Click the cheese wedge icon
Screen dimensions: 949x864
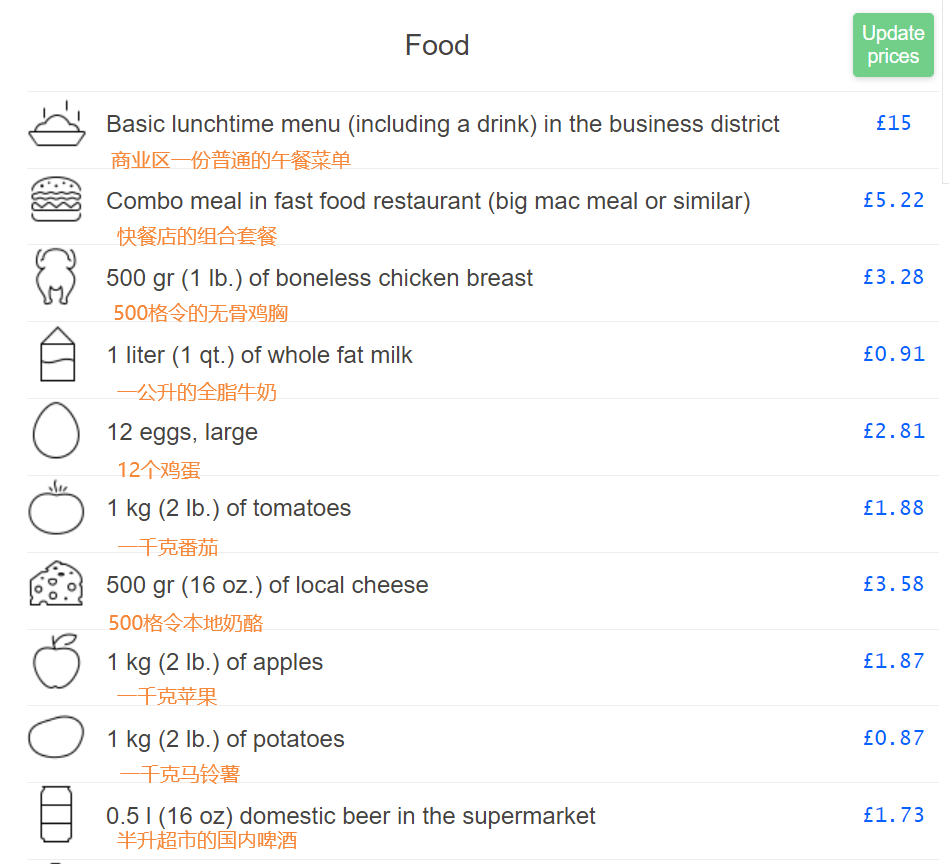coord(56,584)
